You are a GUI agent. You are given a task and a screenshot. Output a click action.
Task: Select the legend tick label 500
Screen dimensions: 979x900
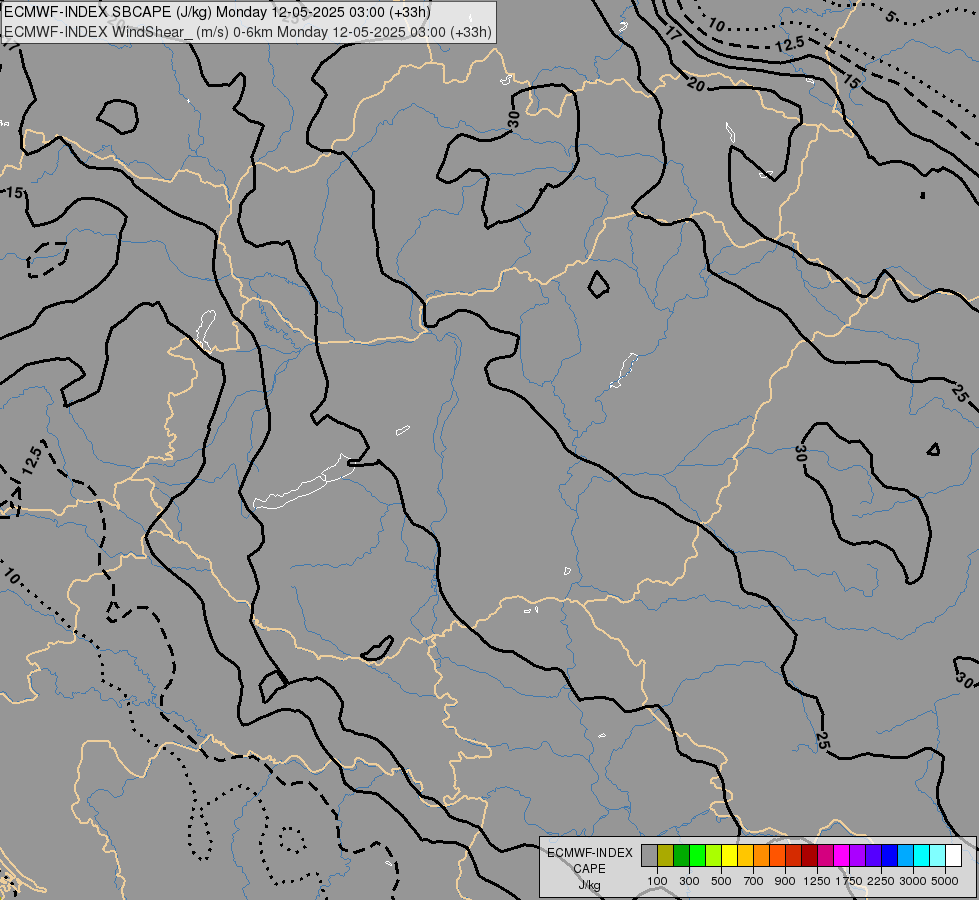pos(721,881)
